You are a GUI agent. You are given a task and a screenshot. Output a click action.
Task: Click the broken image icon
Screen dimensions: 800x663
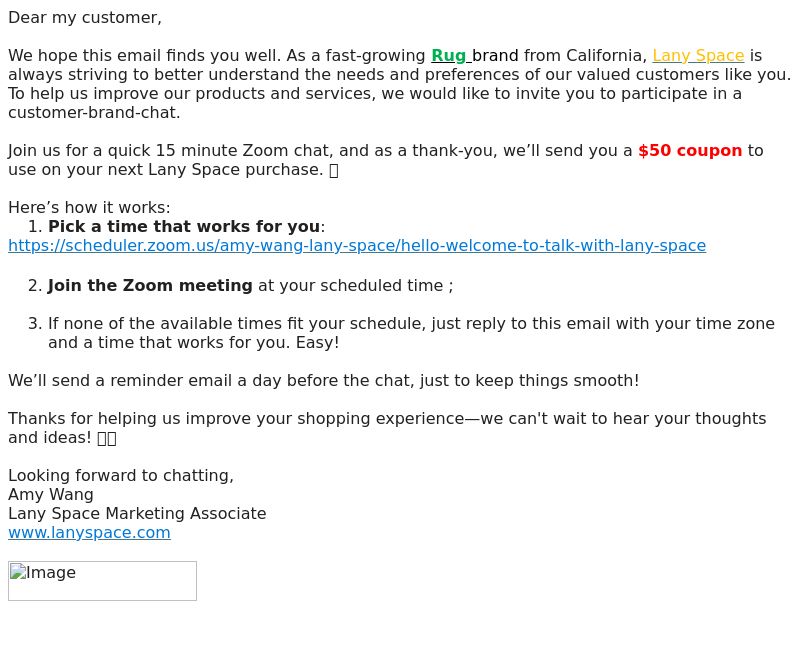[18, 572]
